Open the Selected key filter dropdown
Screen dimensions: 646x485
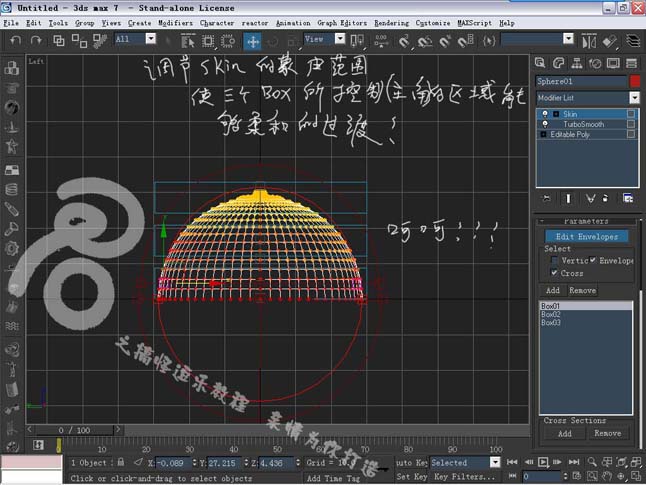click(x=495, y=462)
